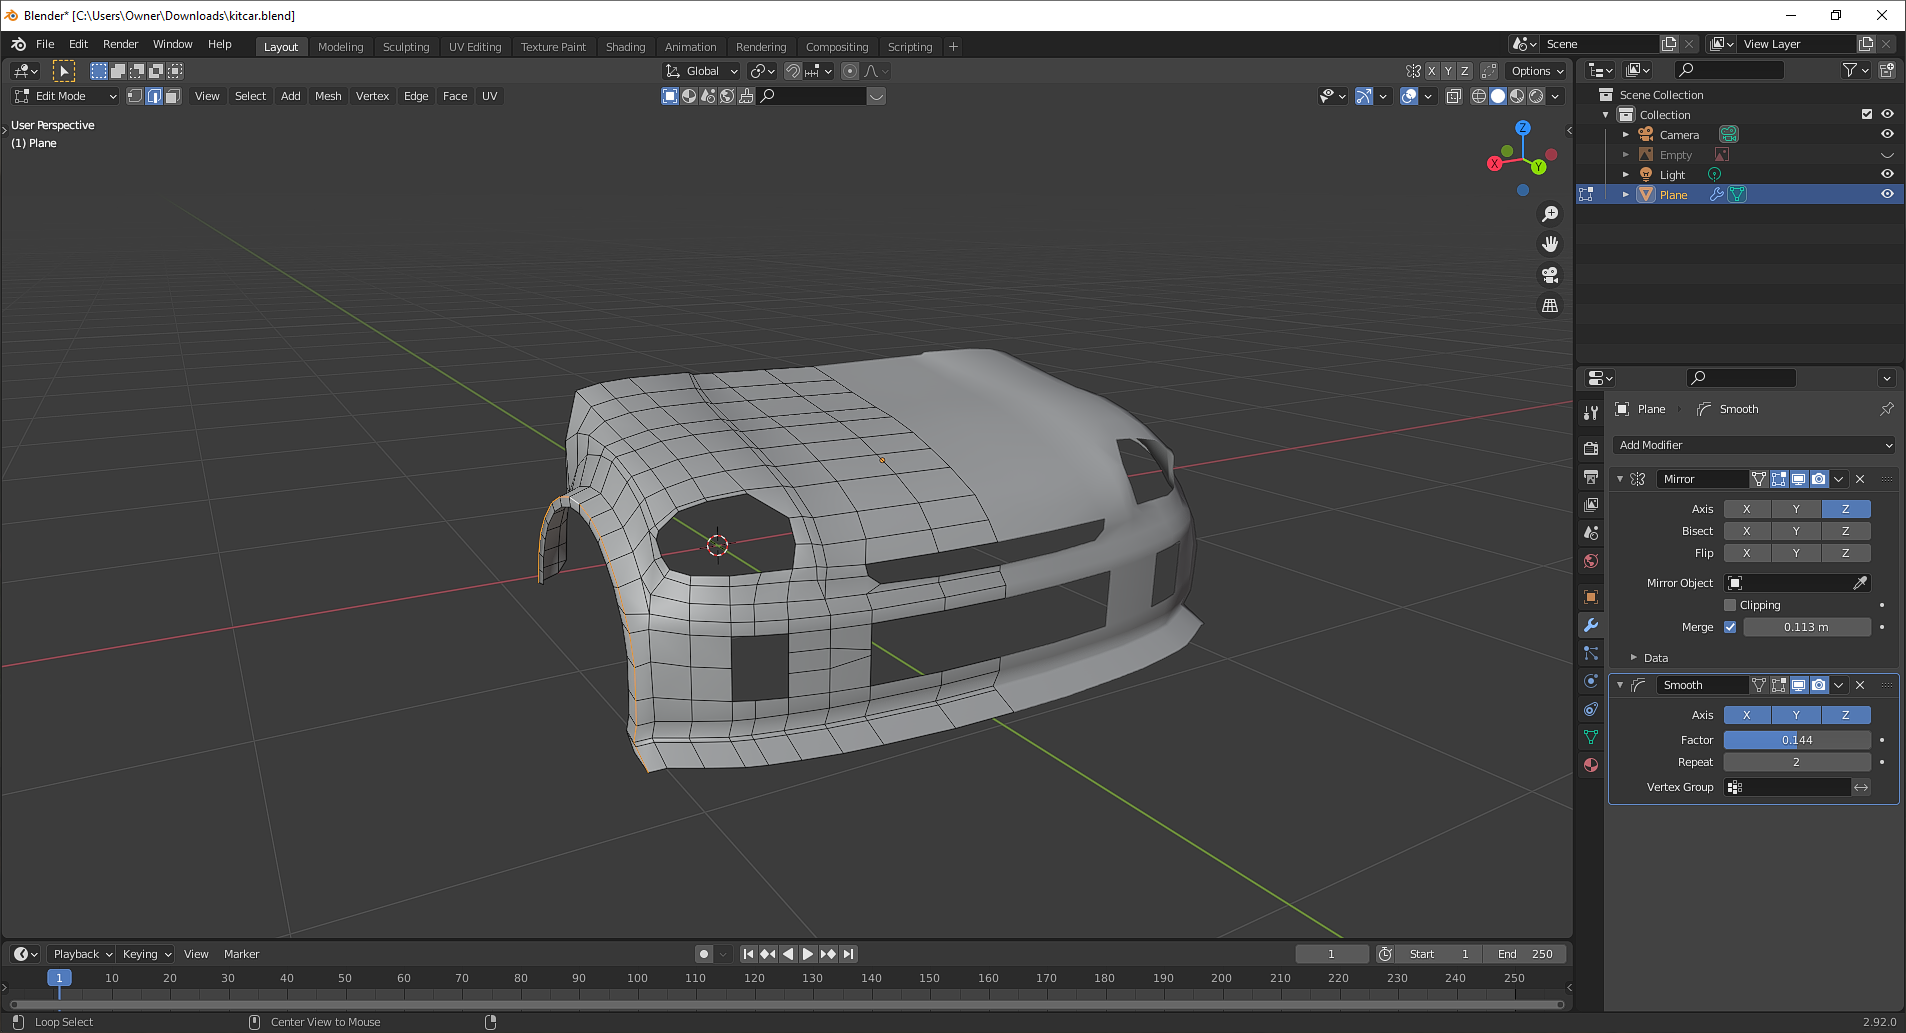
Task: Toggle X-ray display in viewport header
Action: click(1454, 96)
